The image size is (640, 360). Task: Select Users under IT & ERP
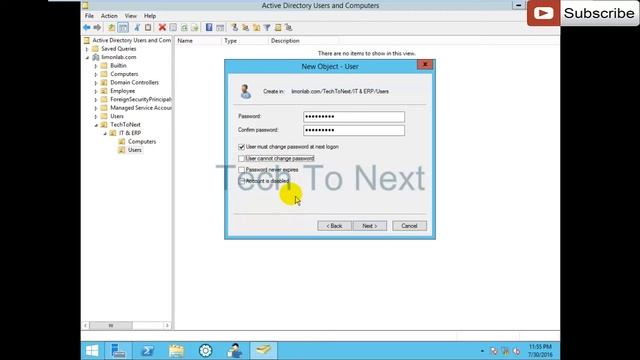[135, 150]
